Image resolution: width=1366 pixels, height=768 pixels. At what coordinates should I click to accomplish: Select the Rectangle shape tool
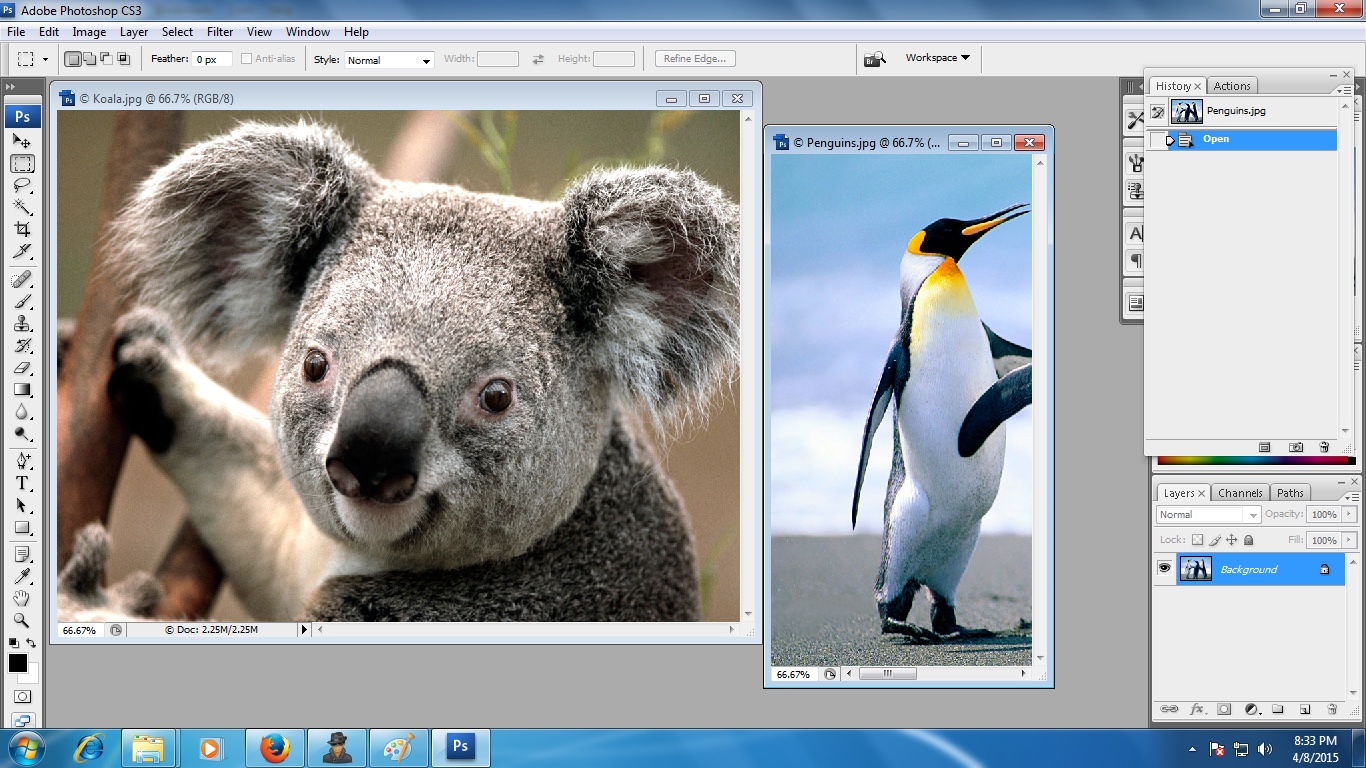22,527
